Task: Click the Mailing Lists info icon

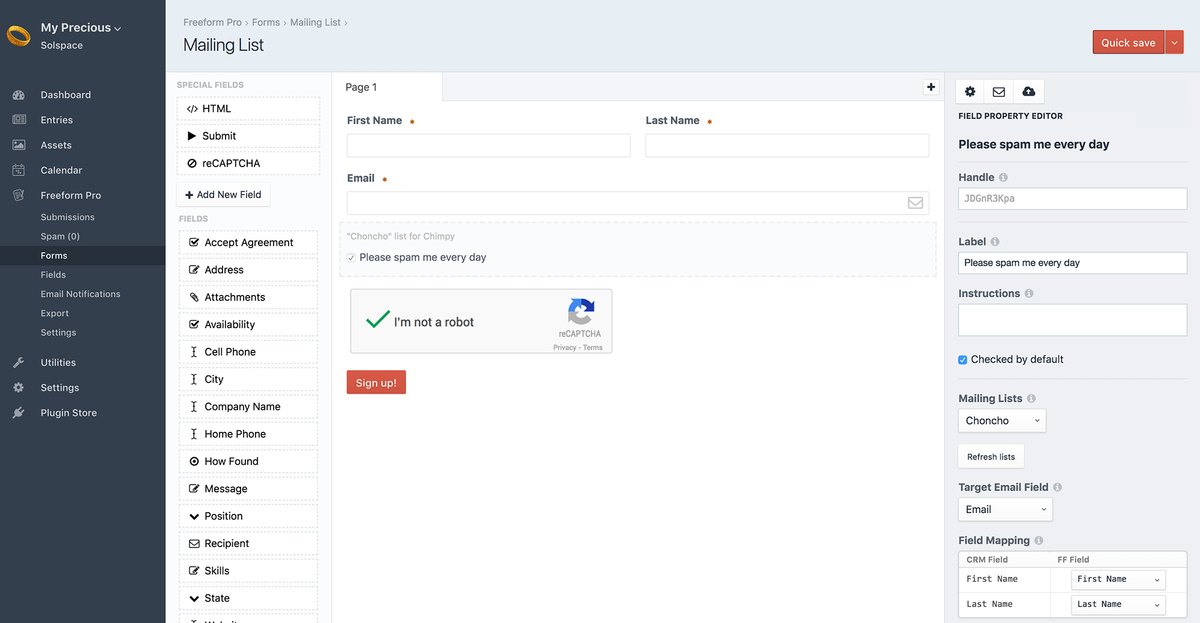Action: coord(1031,399)
